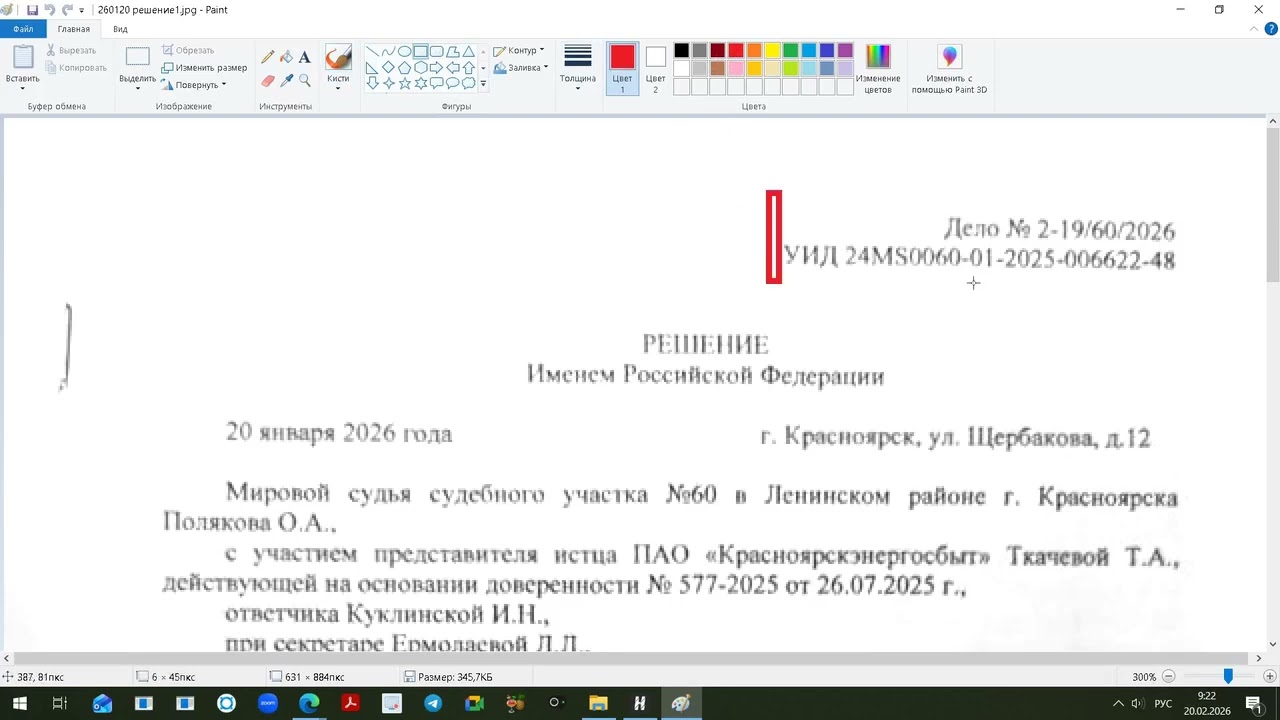Pick the orange color swatch

click(754, 50)
